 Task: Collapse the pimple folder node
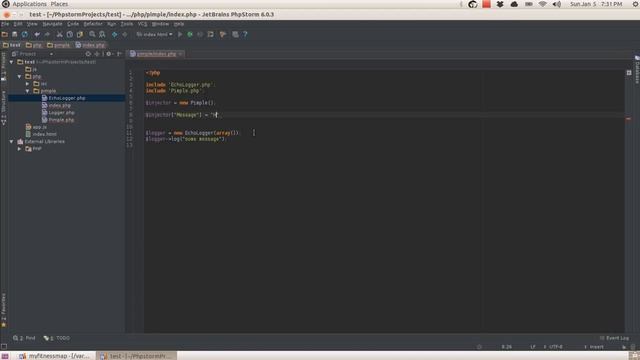coord(27,91)
